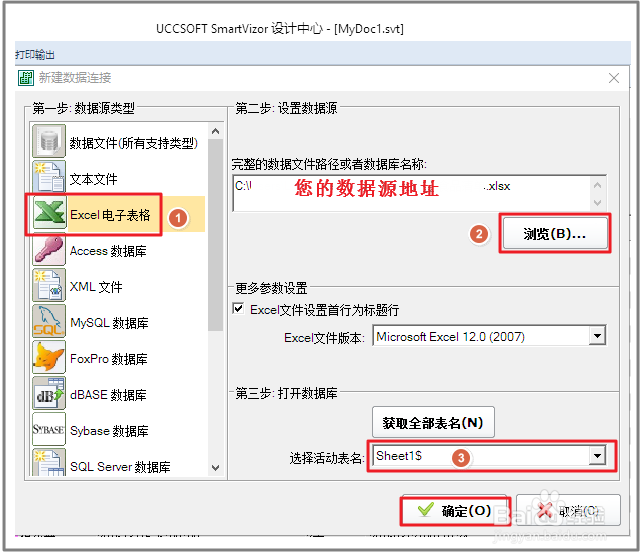Click the Browse (浏览) button
This screenshot has width=643, height=558.
pos(555,234)
